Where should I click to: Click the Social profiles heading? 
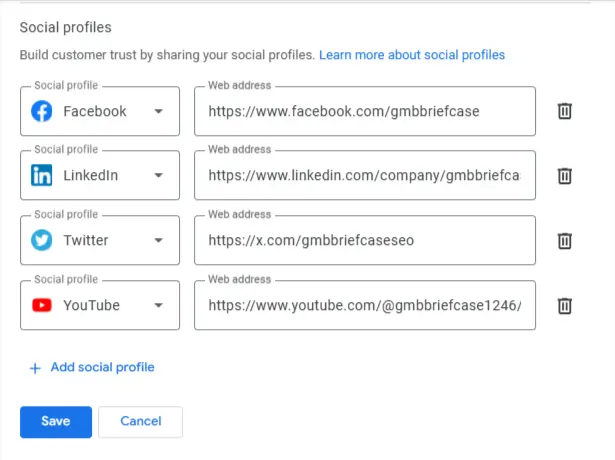coord(66,27)
